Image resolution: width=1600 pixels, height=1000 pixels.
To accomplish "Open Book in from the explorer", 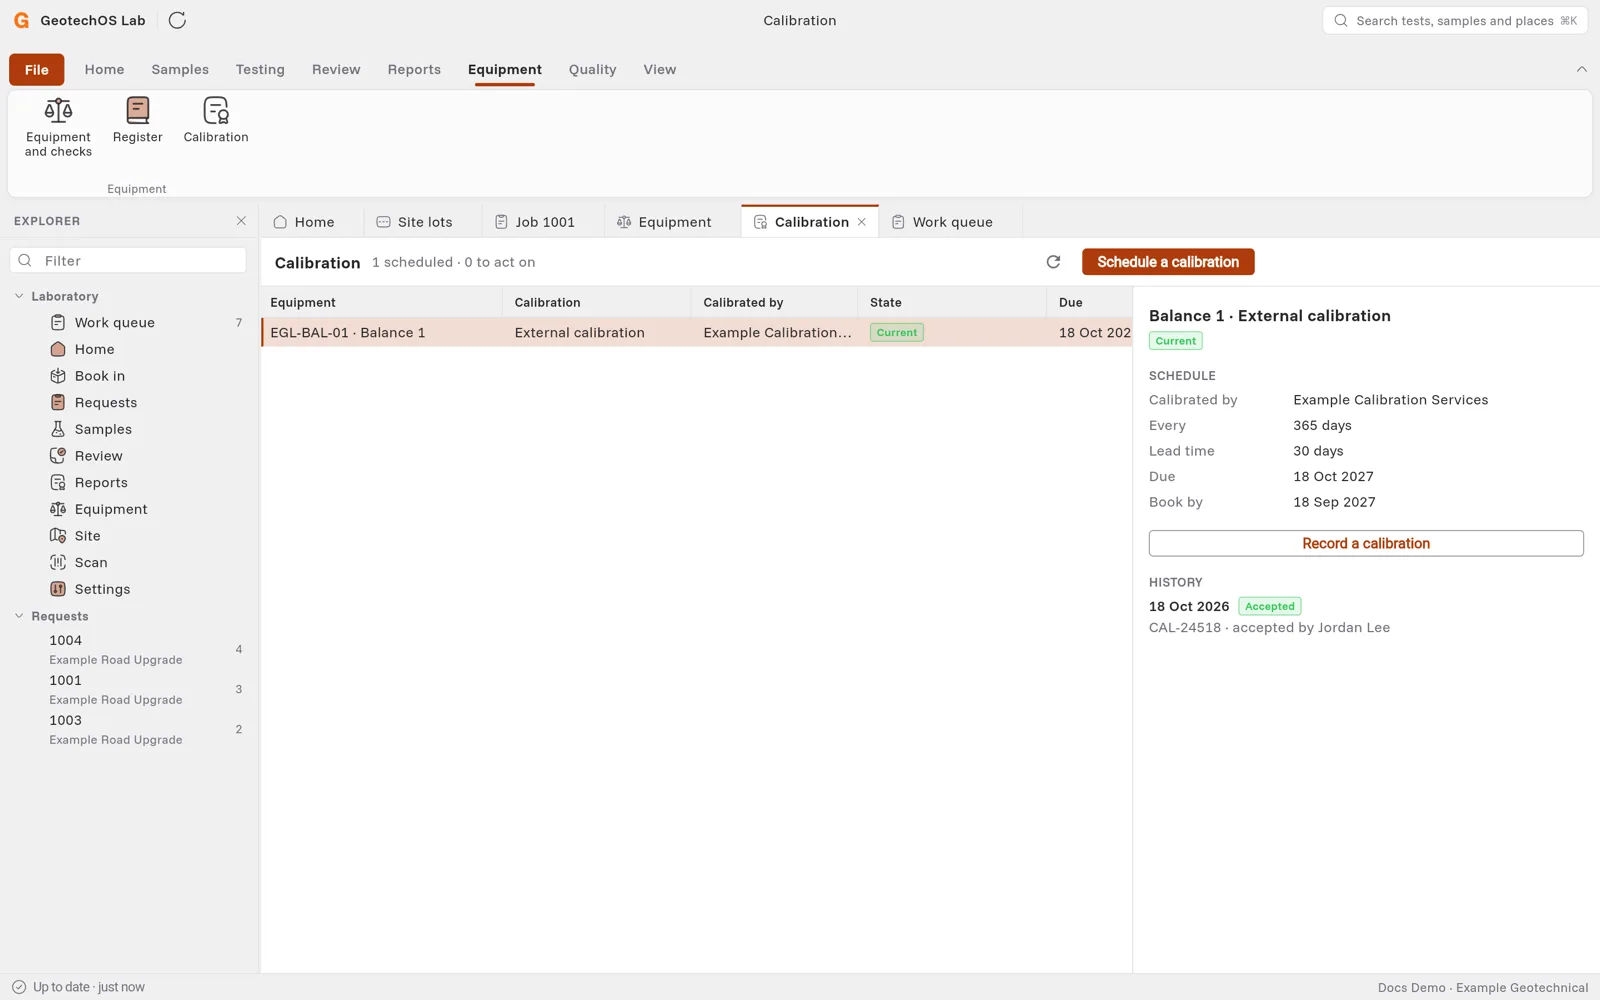I will [x=128, y=376].
